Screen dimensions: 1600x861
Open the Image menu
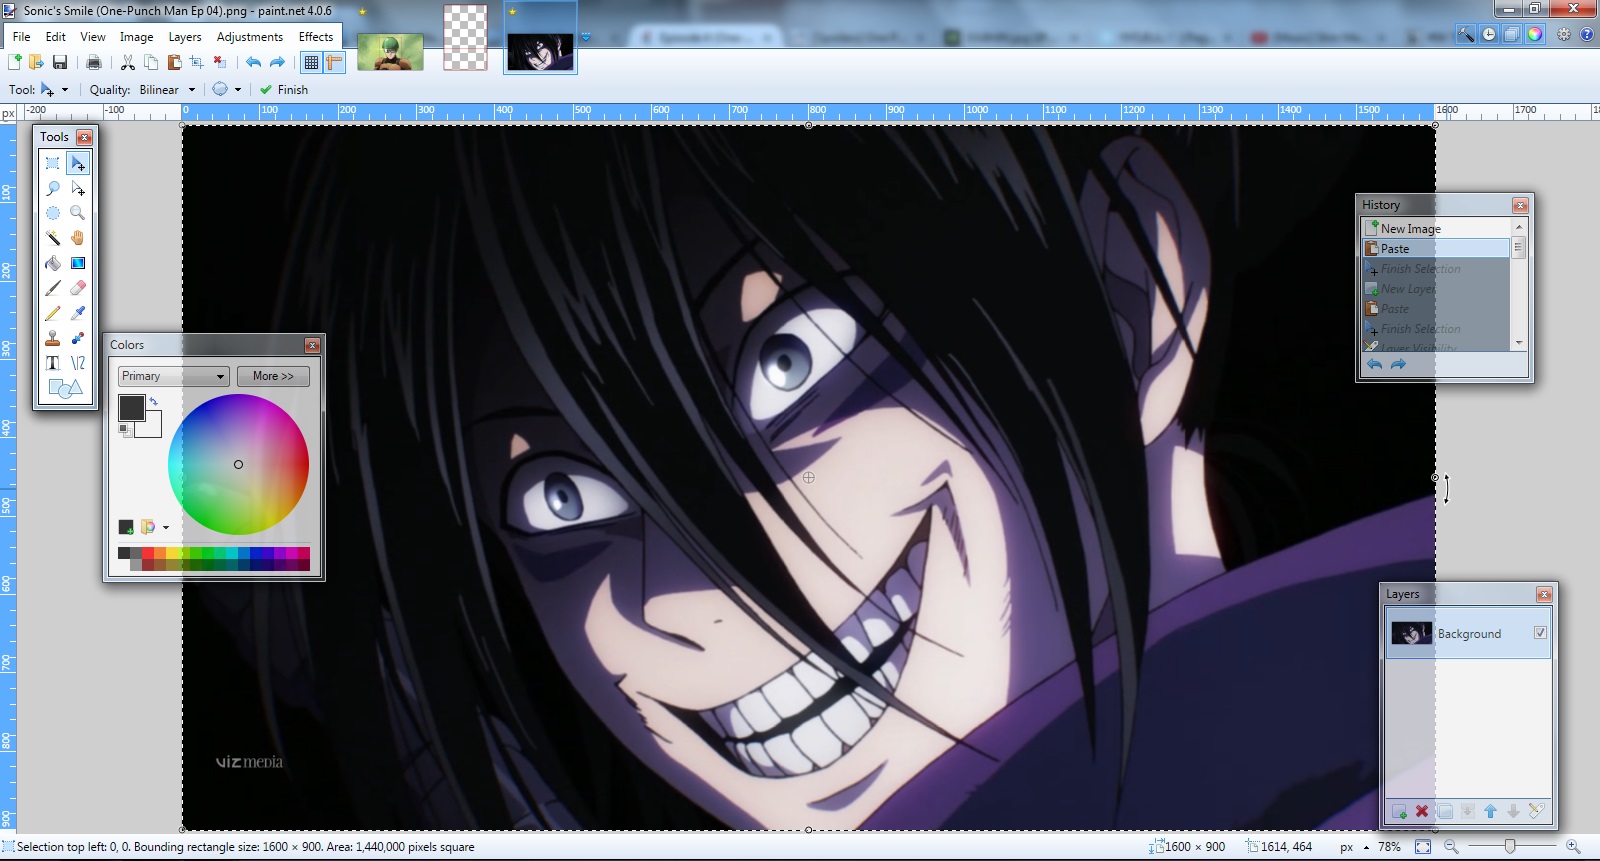(137, 37)
